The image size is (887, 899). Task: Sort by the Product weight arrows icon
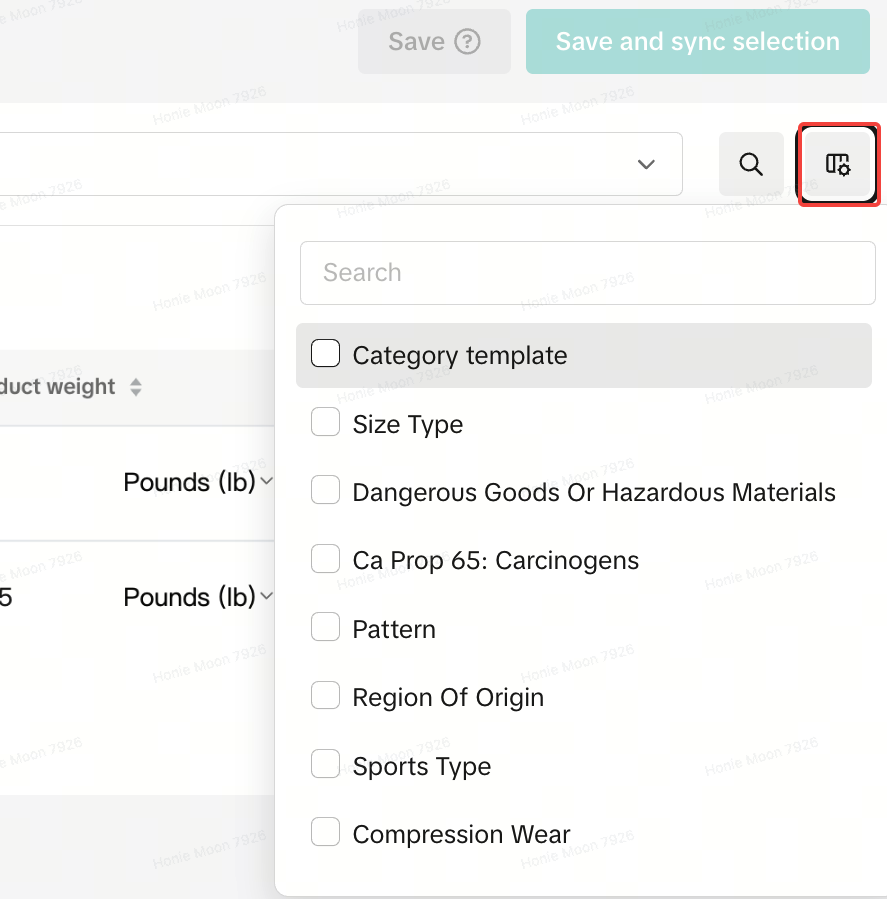coord(136,387)
